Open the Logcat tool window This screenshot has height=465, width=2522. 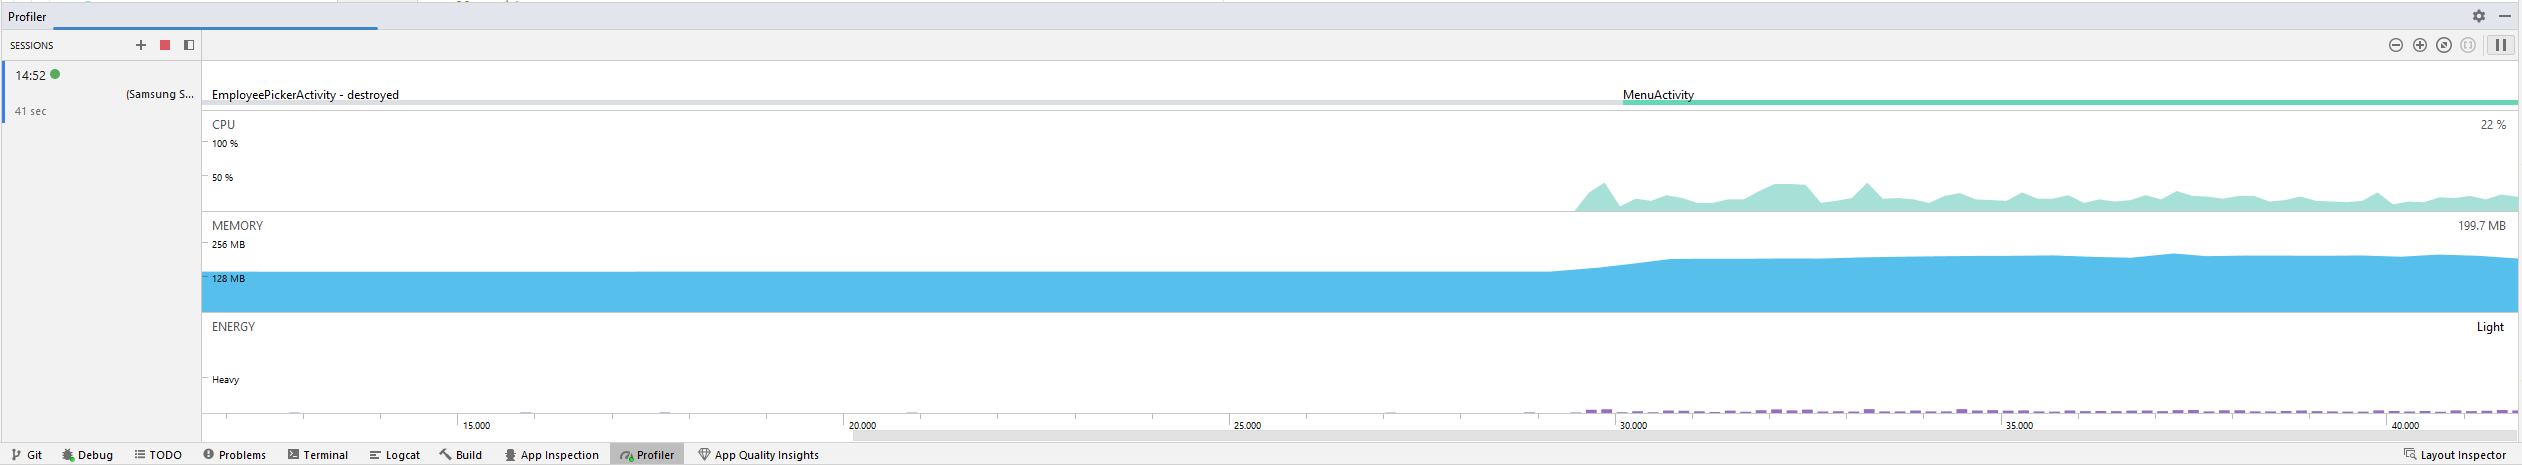395,455
